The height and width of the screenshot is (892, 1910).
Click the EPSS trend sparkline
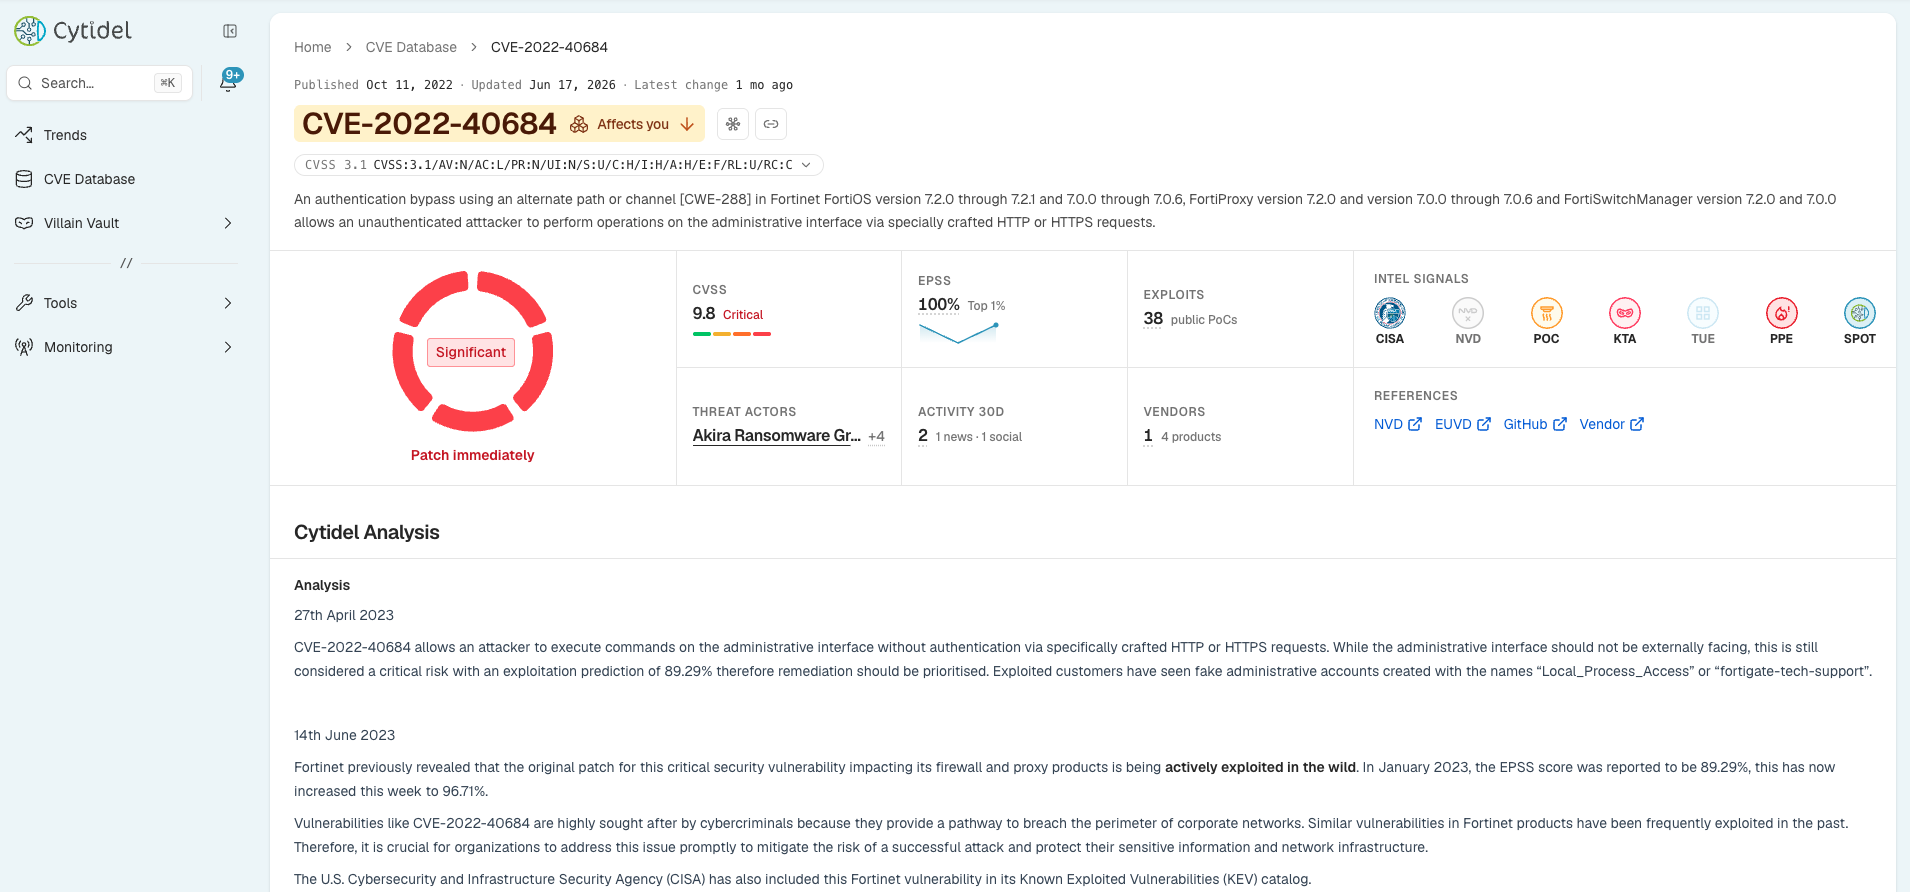click(x=958, y=334)
